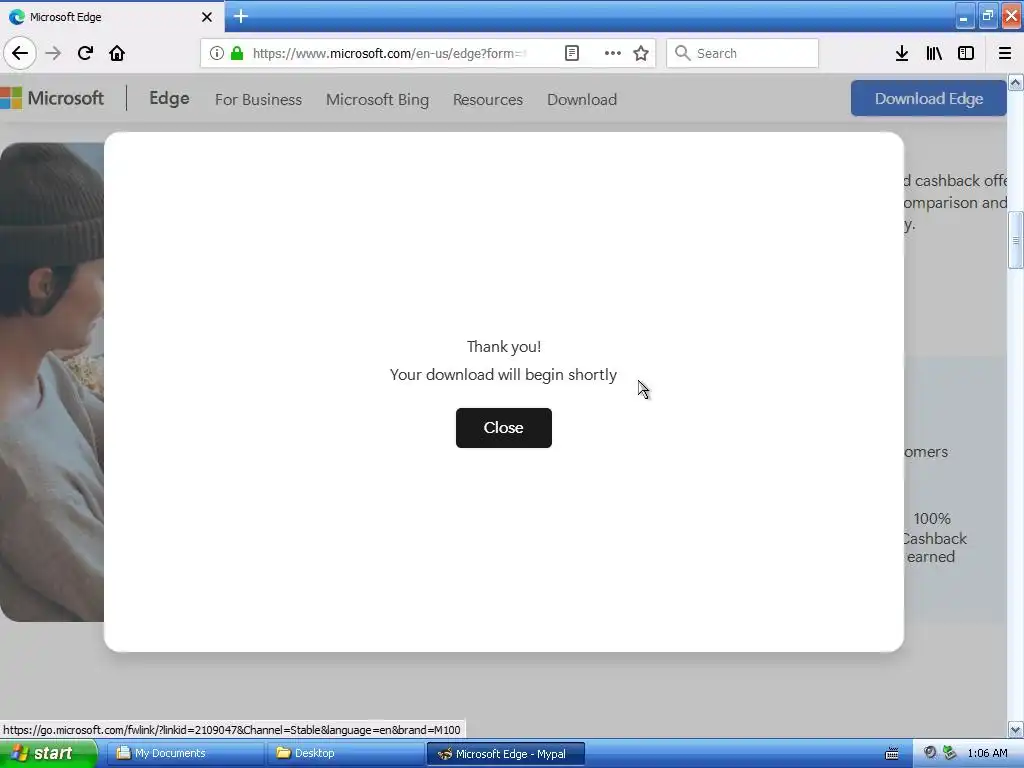Switch to Desktop taskbar window
The image size is (1024, 768).
tap(345, 754)
